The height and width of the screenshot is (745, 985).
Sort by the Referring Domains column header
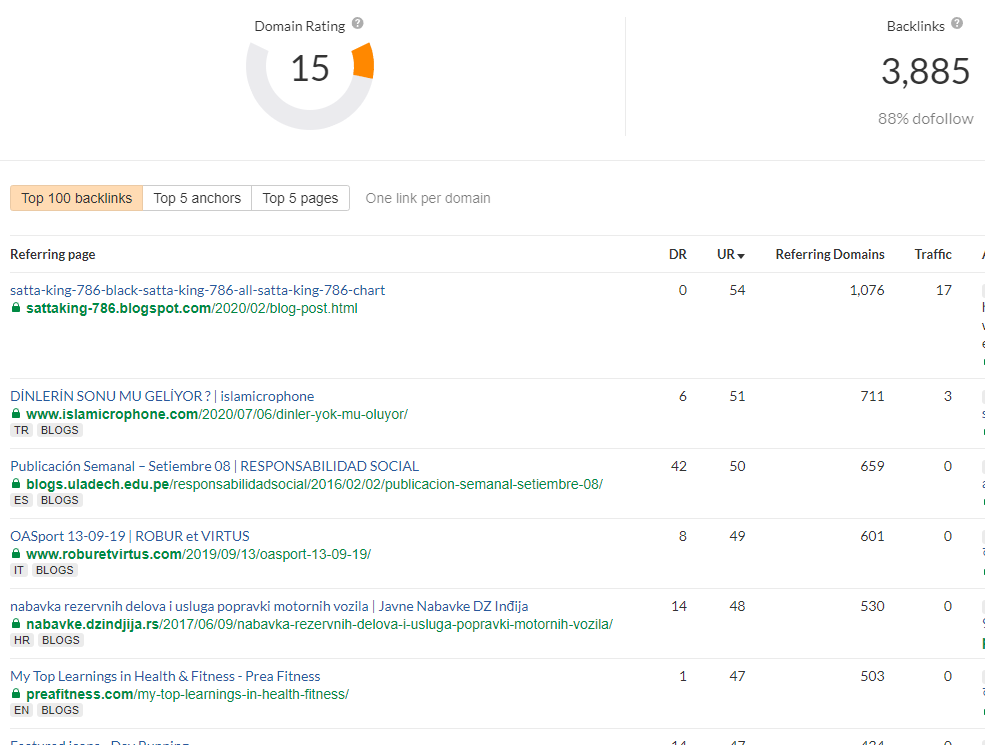click(x=830, y=254)
